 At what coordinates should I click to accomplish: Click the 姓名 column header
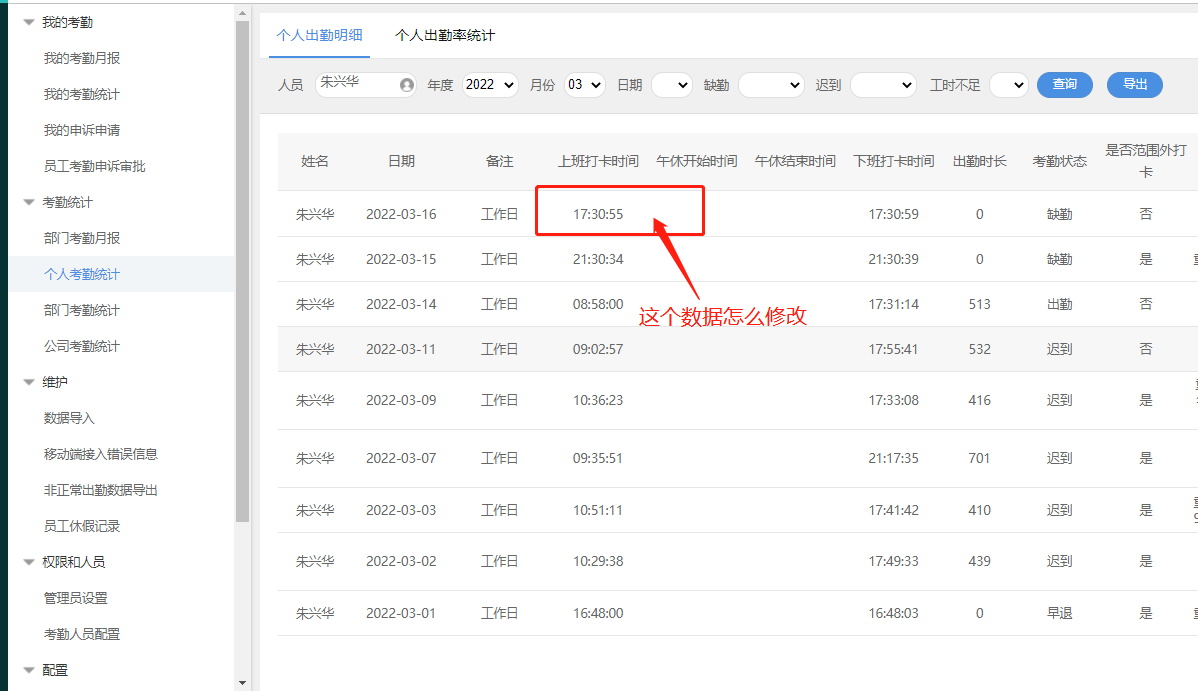pos(315,161)
